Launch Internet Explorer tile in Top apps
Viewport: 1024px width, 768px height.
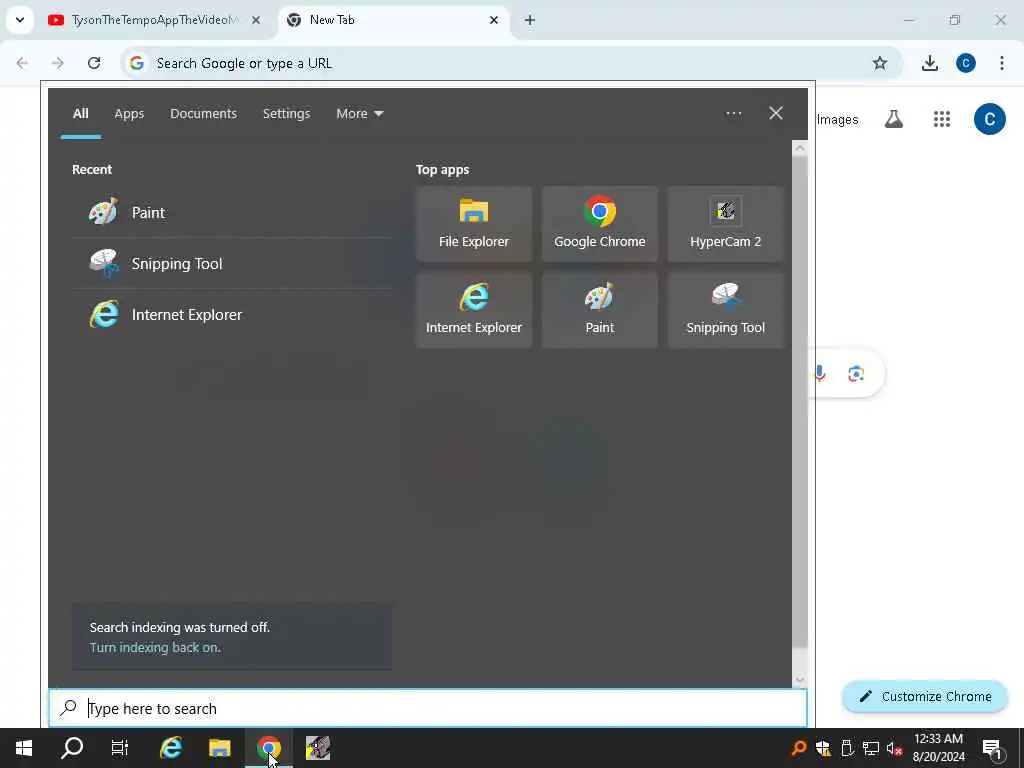(473, 310)
